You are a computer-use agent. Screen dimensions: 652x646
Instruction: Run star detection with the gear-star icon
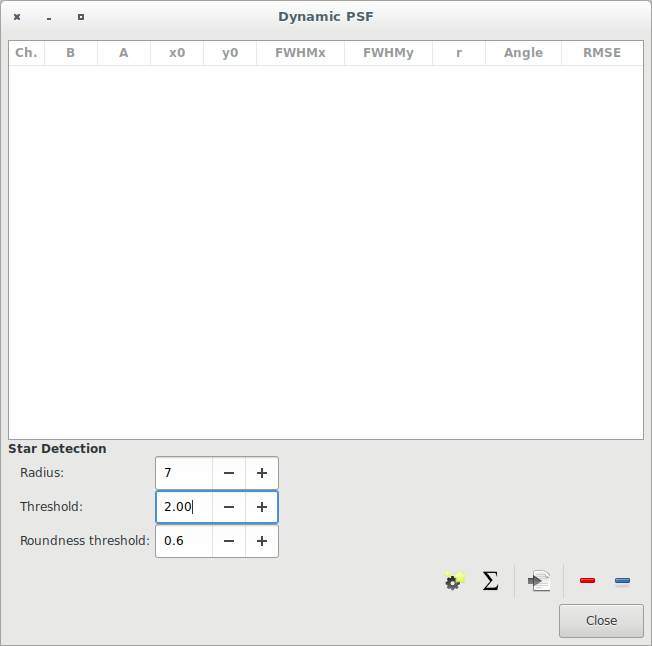click(x=454, y=580)
